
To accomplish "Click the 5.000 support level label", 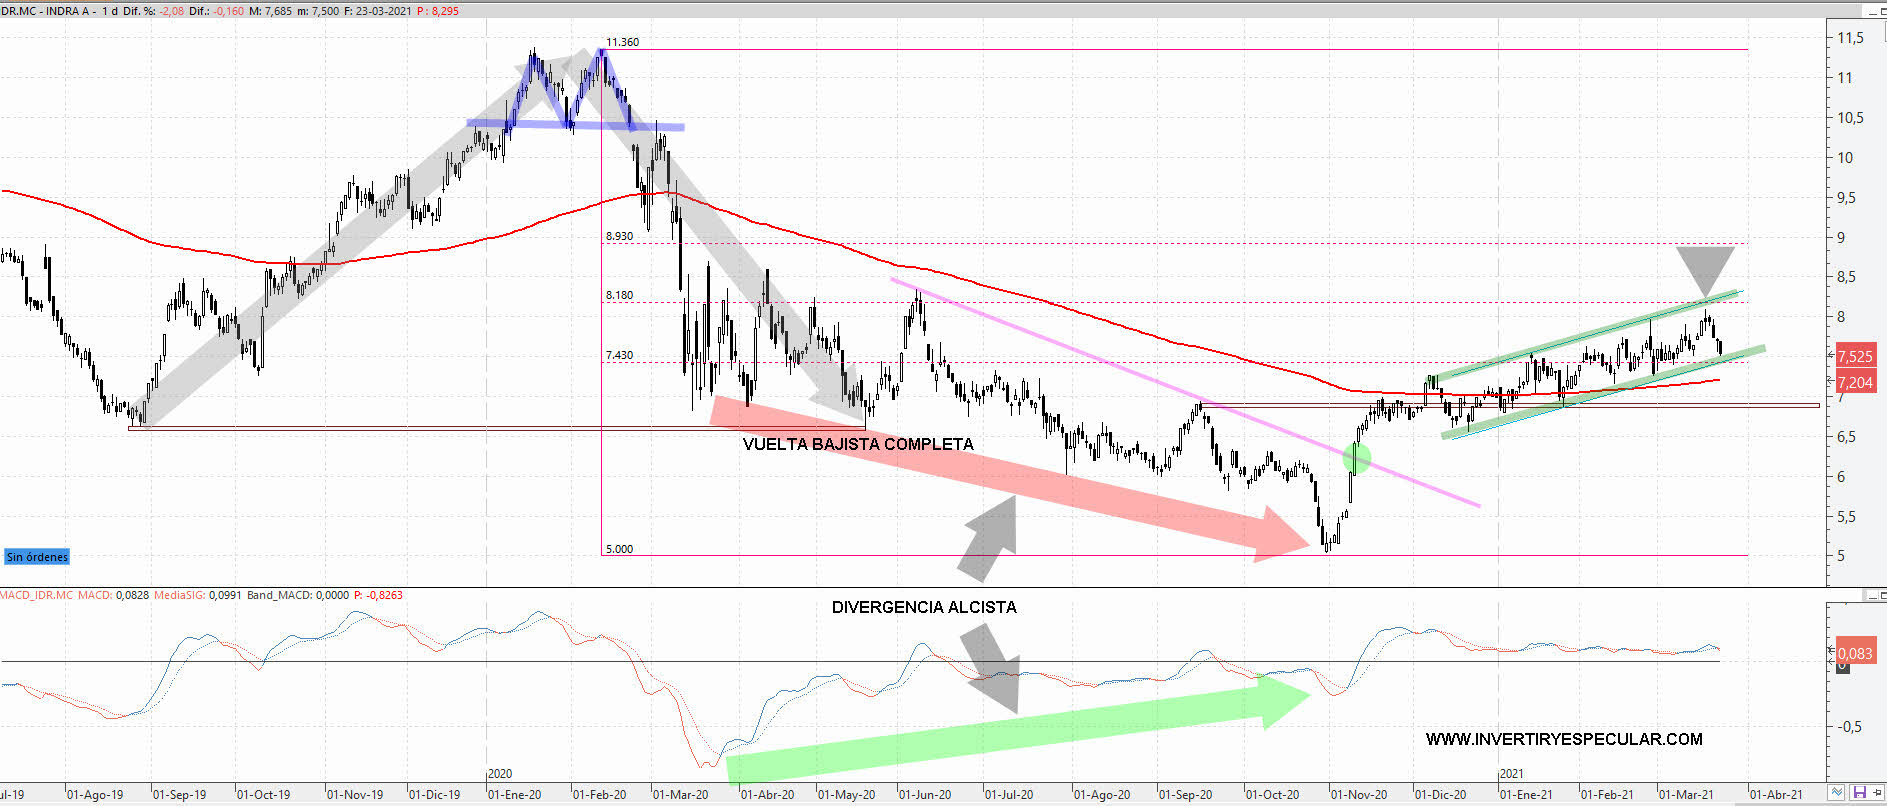I will tap(619, 549).
